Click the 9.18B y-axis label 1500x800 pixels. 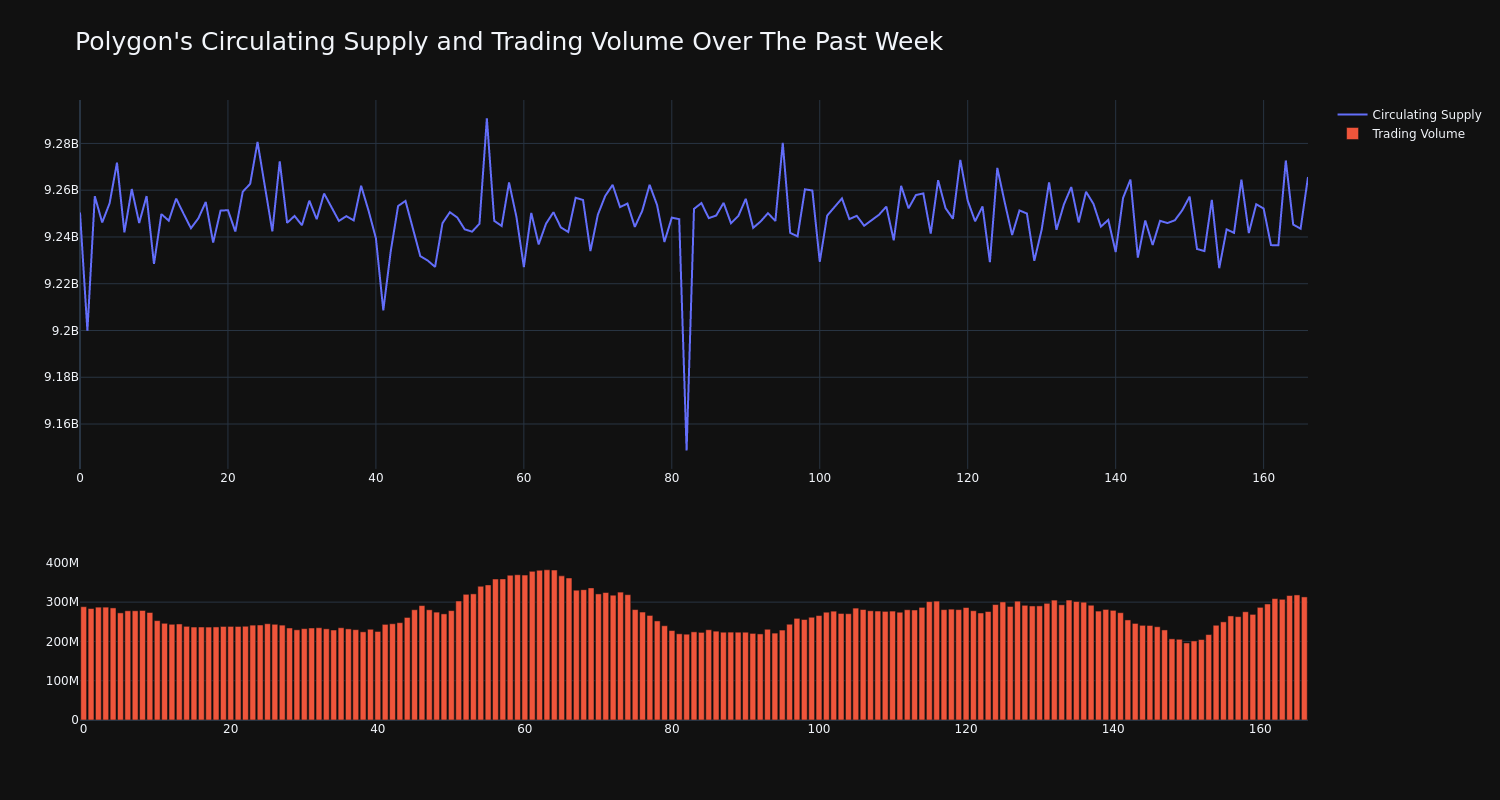61,377
